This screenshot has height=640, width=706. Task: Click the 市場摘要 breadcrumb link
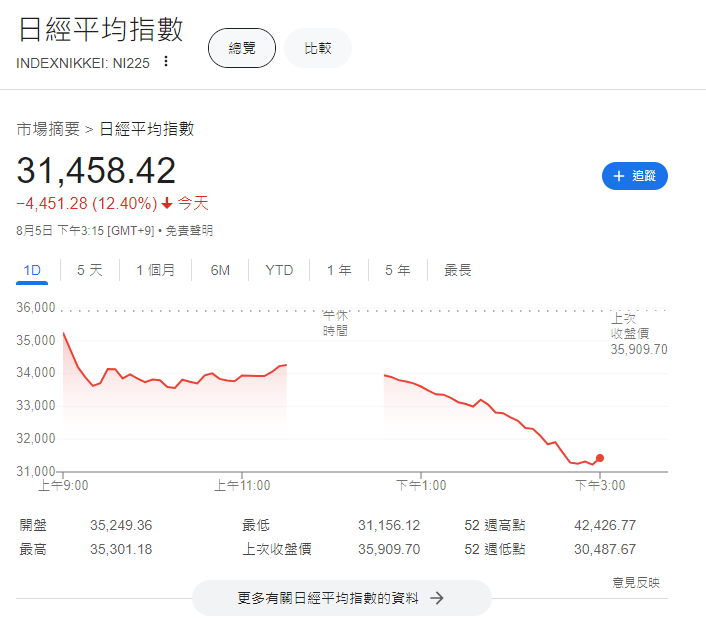[48, 129]
